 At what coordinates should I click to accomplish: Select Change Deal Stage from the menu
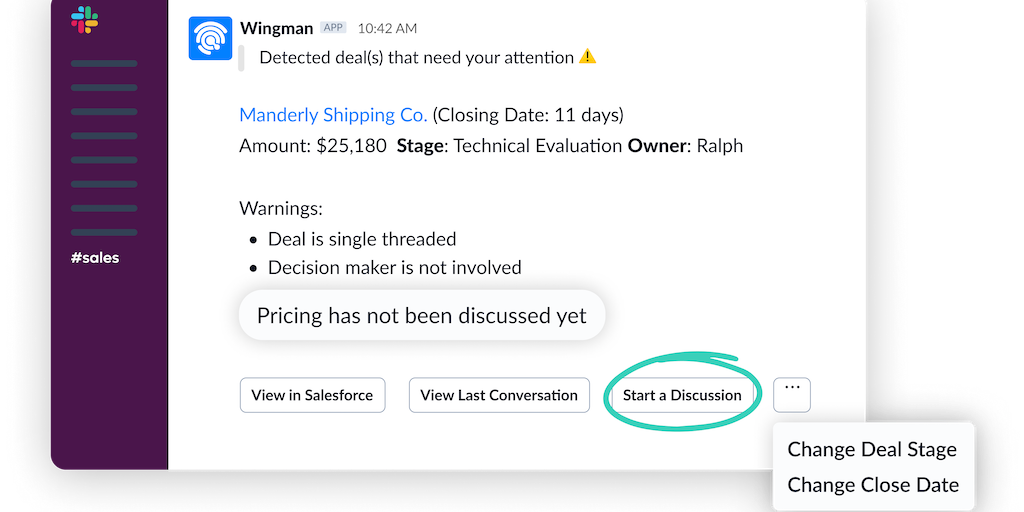tap(871, 450)
